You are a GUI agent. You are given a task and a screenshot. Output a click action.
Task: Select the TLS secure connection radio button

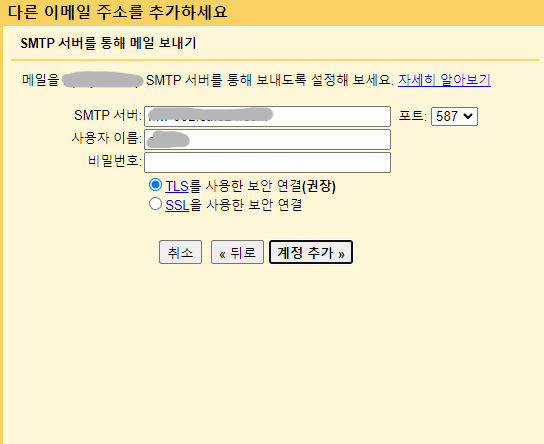pos(155,185)
